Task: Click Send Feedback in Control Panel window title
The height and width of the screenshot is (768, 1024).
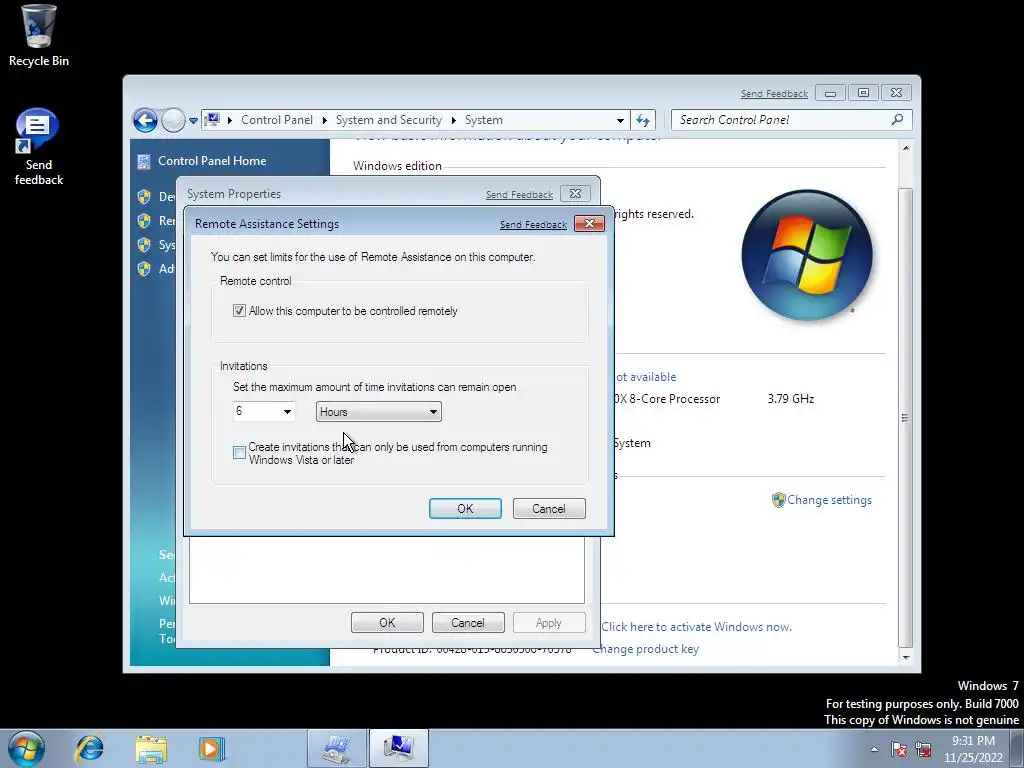Action: coord(774,94)
